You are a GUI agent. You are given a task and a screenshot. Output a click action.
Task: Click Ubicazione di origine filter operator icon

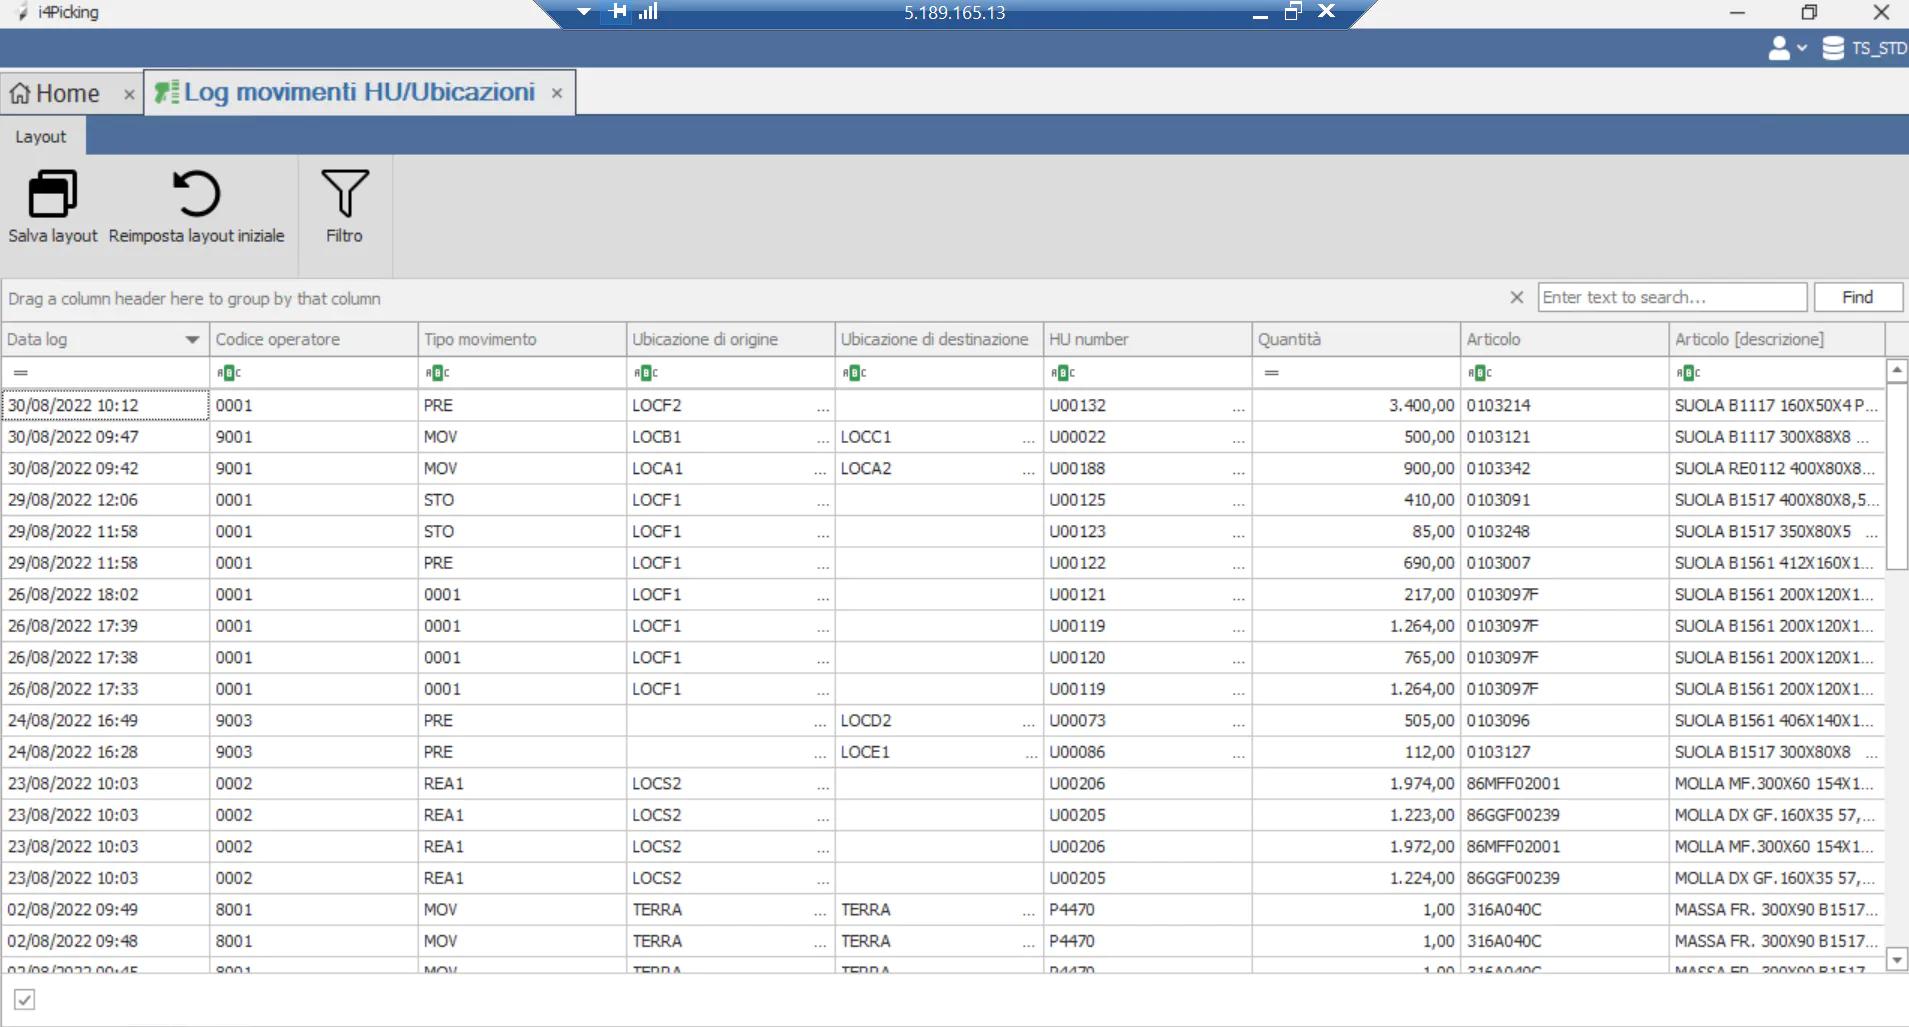click(x=646, y=373)
